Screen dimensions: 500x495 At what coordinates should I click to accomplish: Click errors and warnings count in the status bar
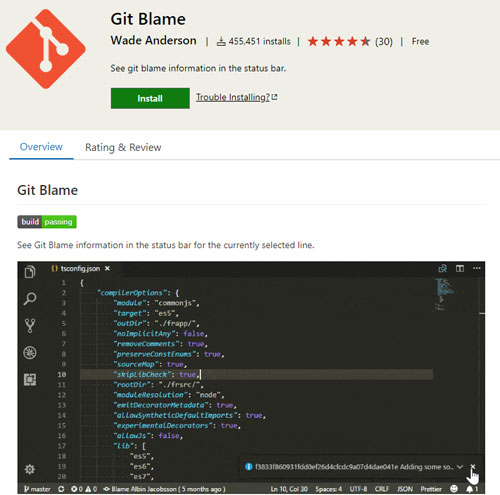tap(84, 489)
